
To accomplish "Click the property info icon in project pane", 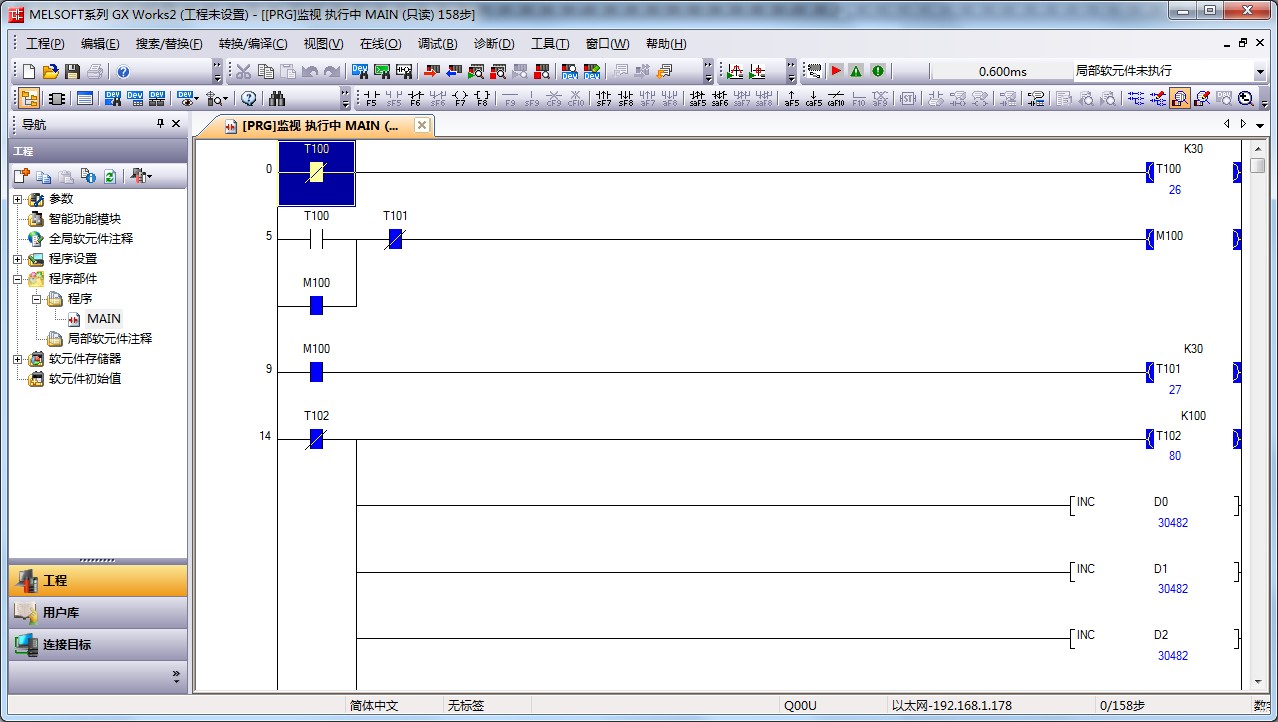I will point(89,176).
